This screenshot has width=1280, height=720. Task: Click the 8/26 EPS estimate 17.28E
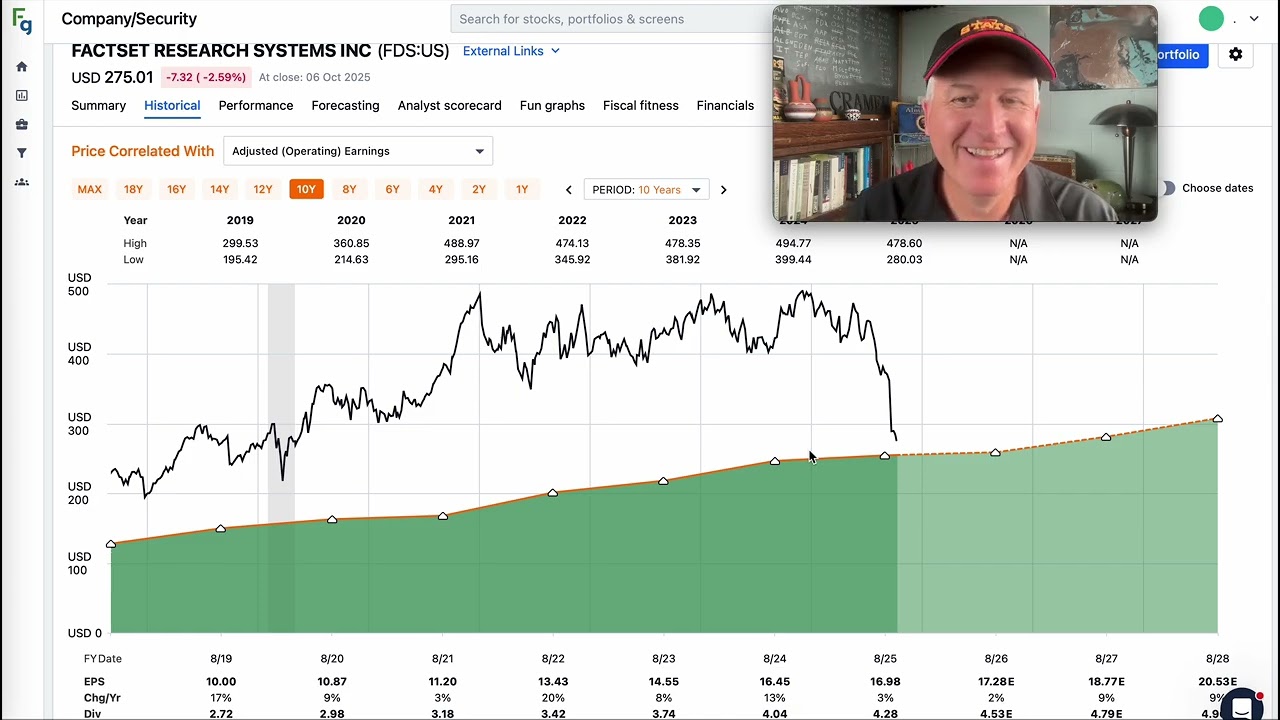(x=996, y=682)
